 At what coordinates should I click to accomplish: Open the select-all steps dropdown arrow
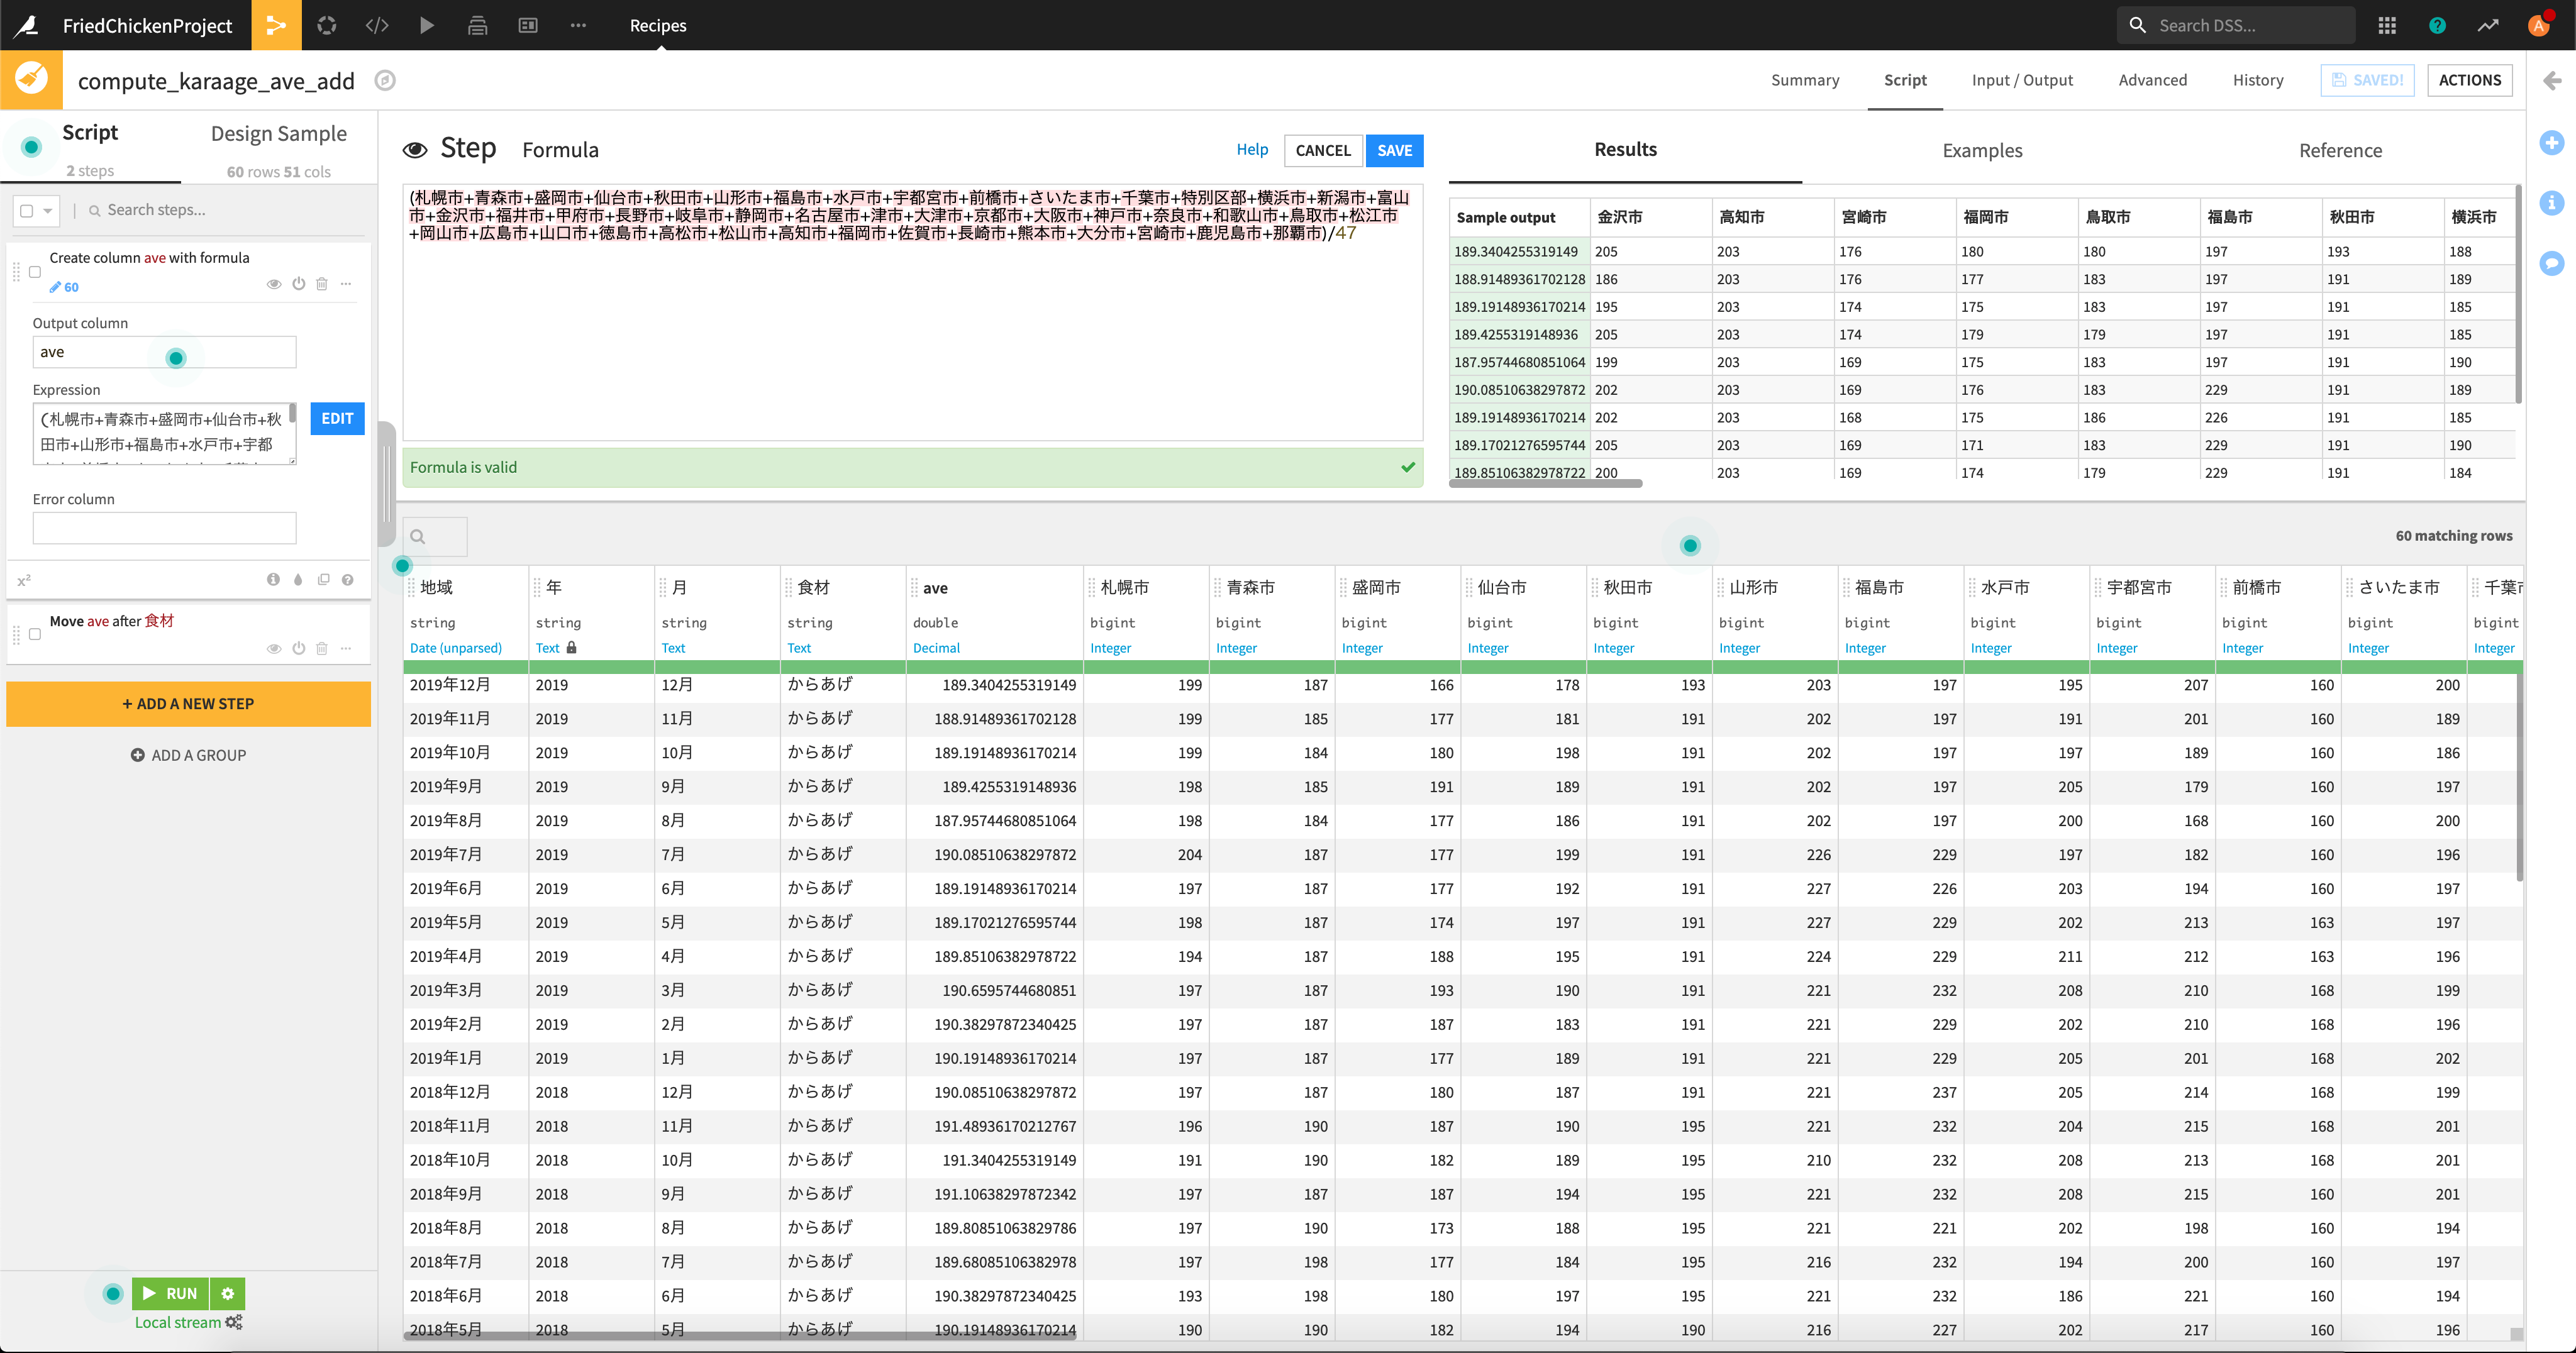47,211
